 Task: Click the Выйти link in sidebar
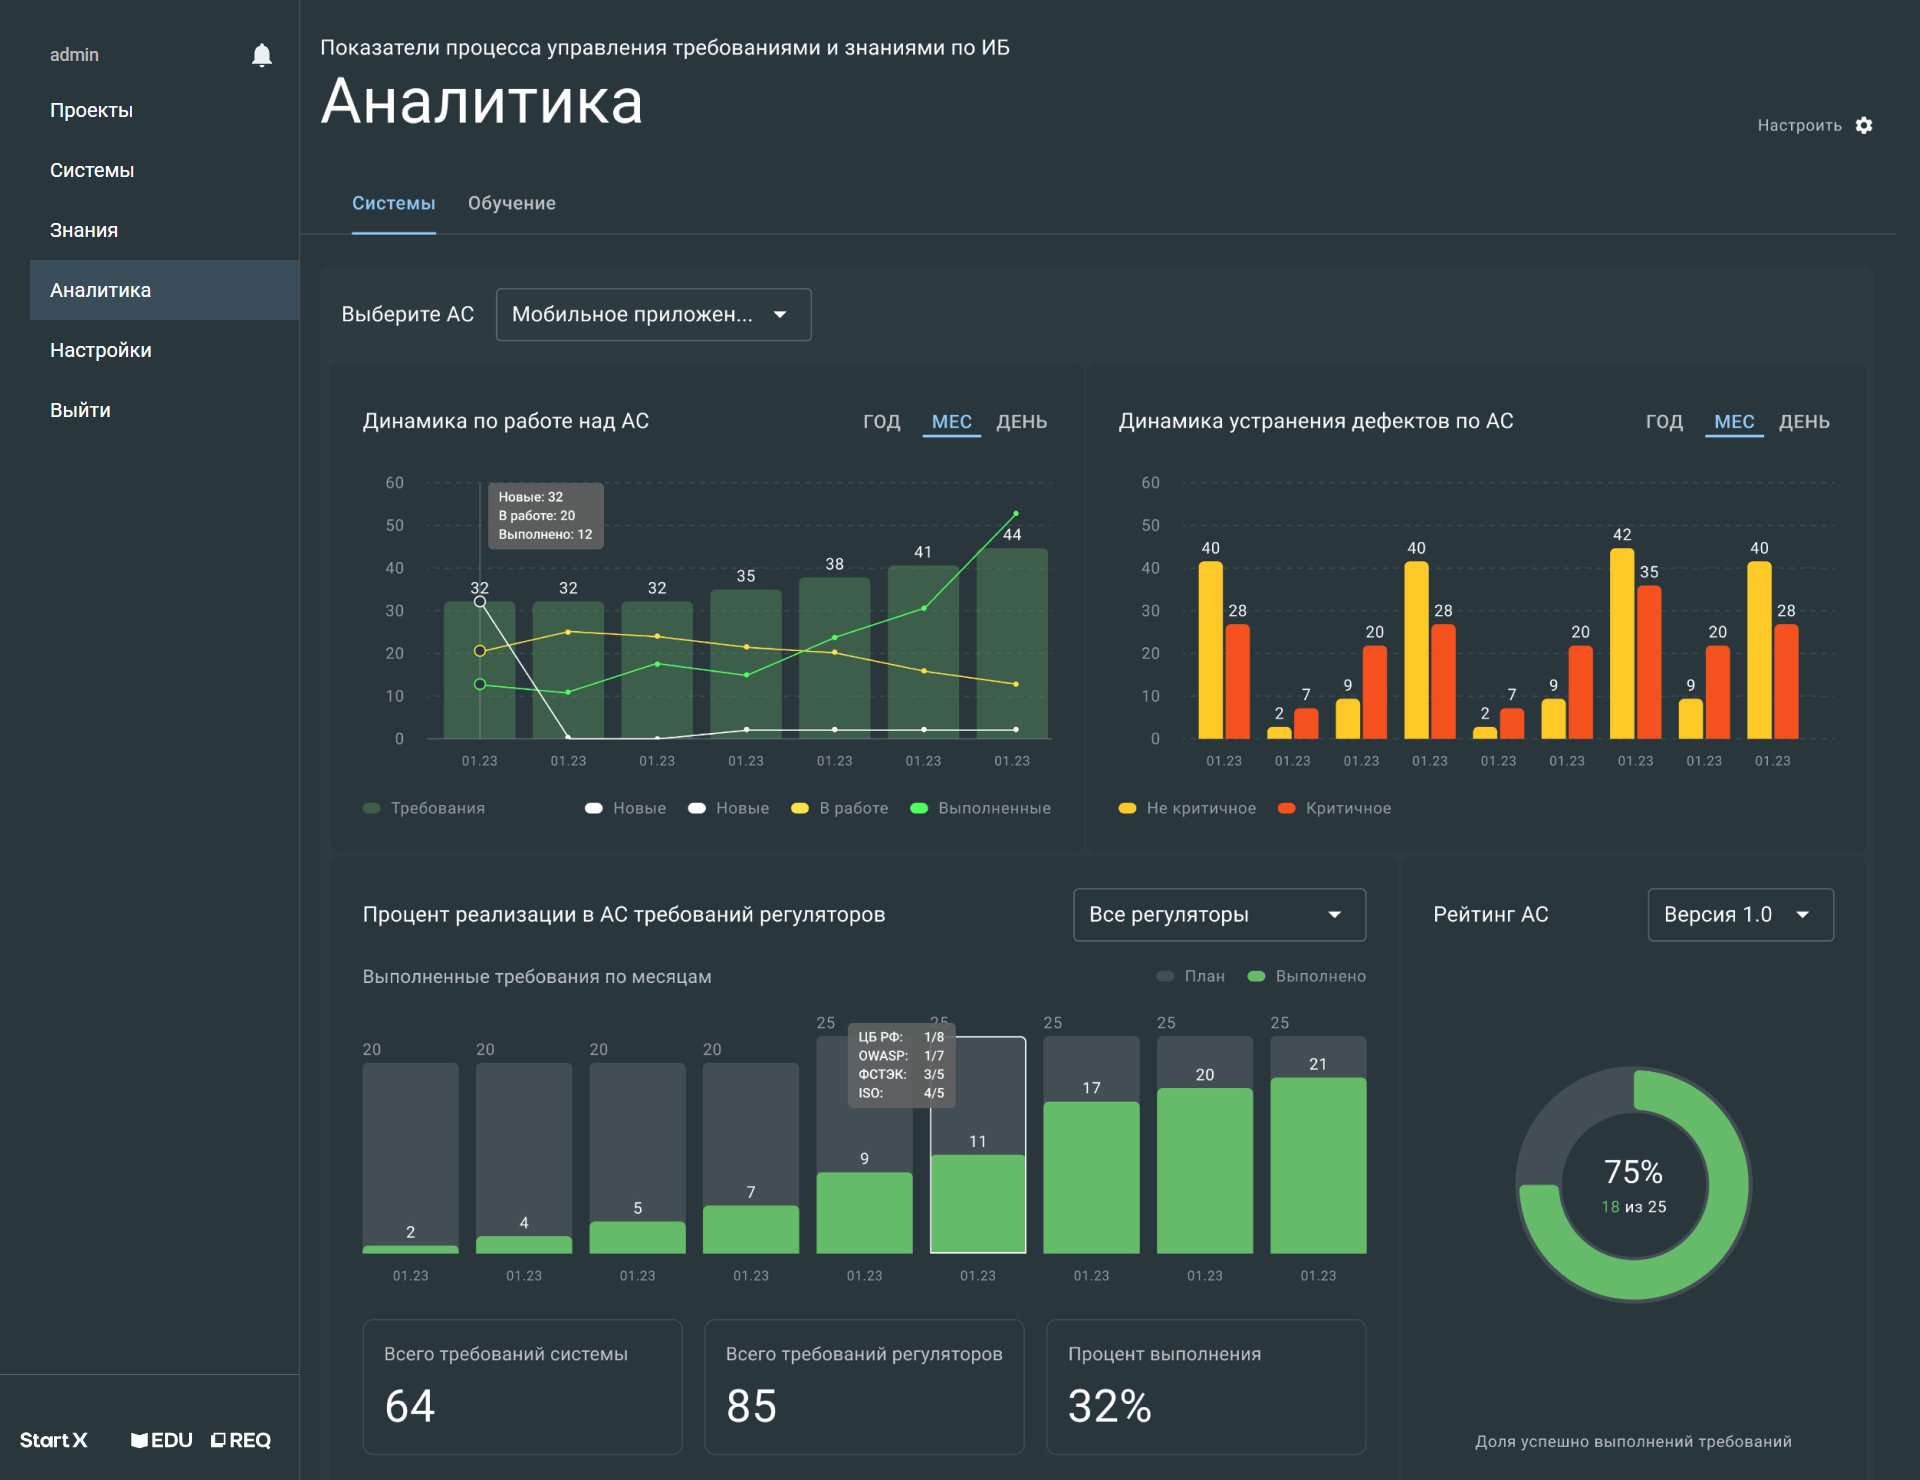80,410
